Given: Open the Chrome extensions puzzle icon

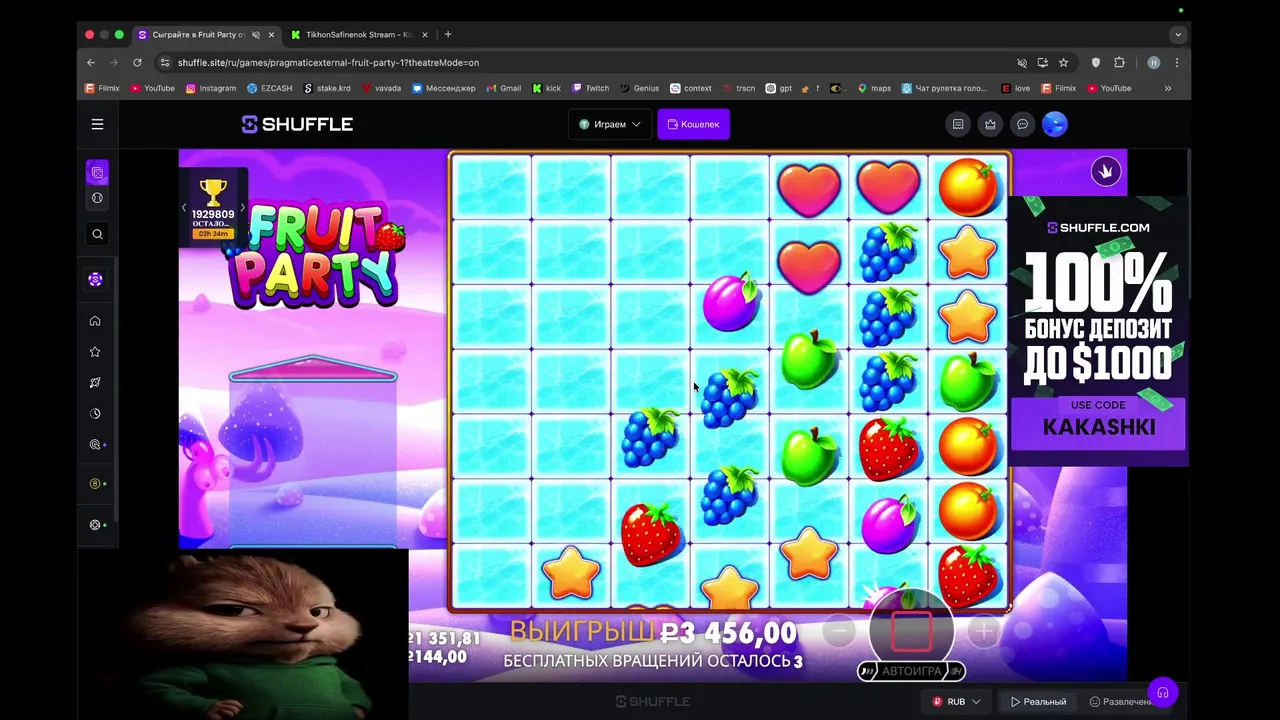Looking at the screenshot, I should 1119,62.
